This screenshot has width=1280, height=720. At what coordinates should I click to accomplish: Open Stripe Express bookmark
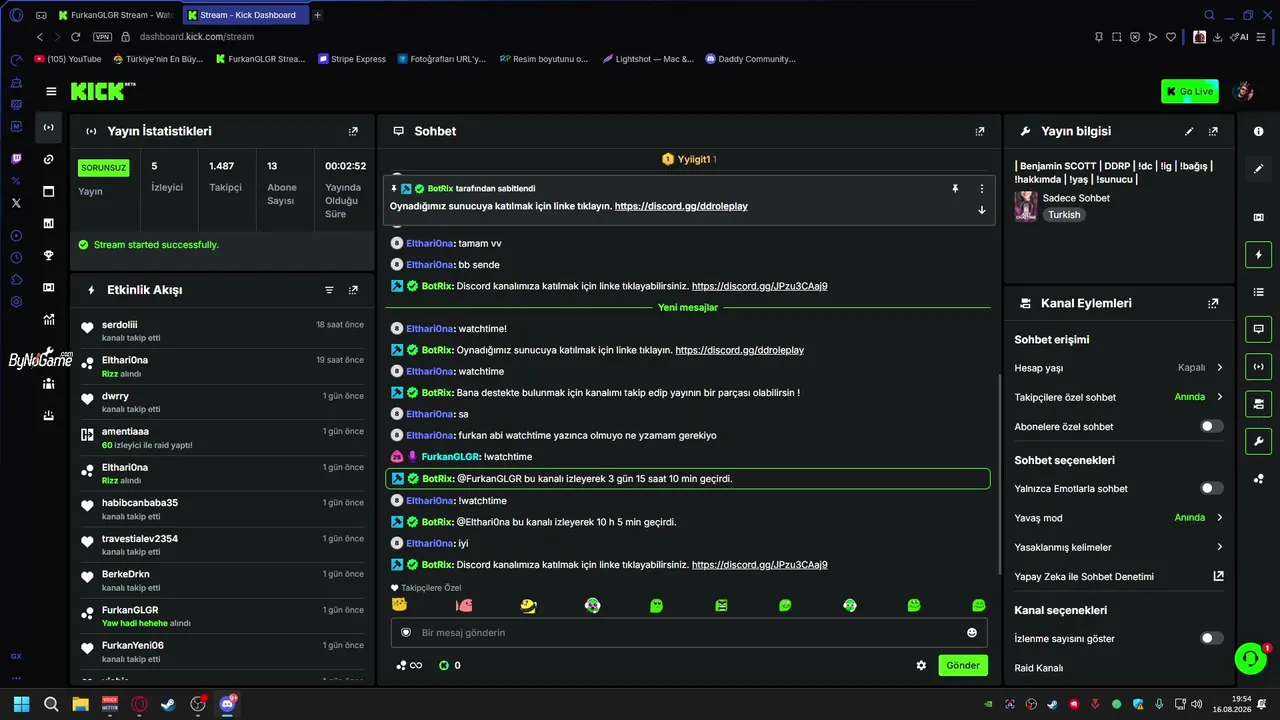352,59
